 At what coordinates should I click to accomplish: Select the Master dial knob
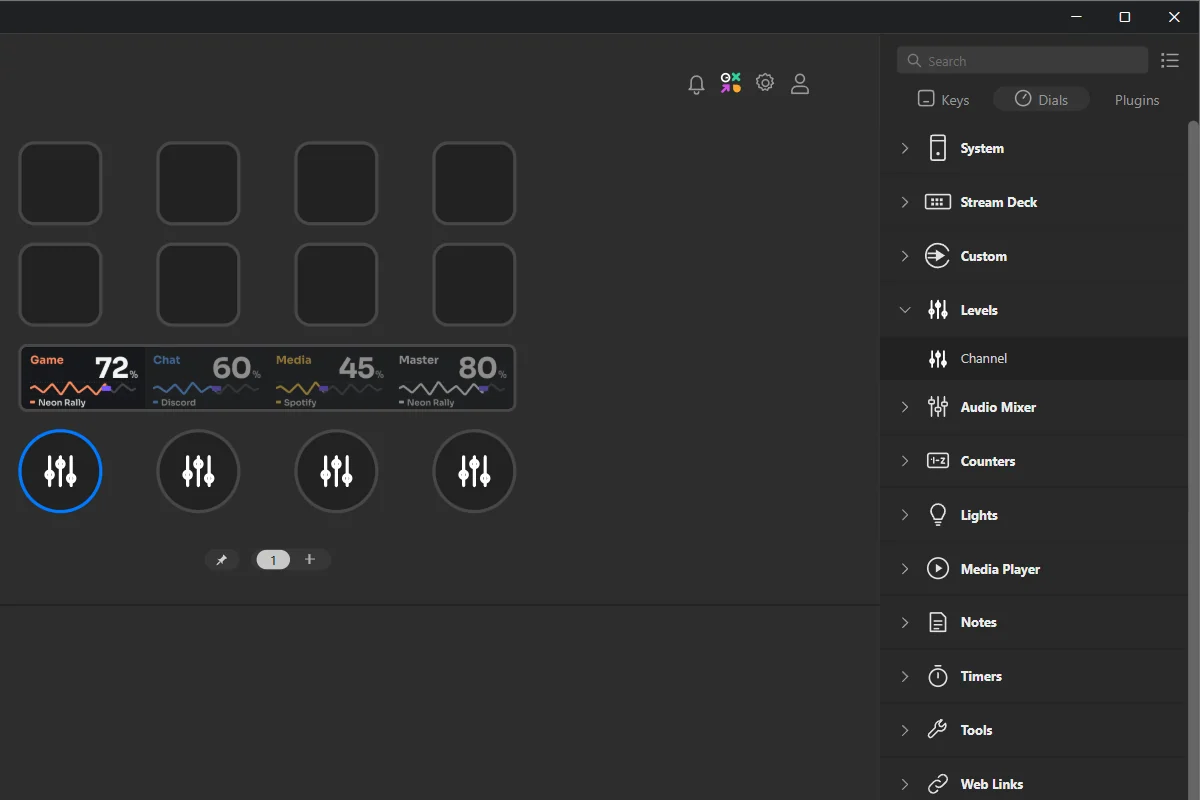(474, 471)
